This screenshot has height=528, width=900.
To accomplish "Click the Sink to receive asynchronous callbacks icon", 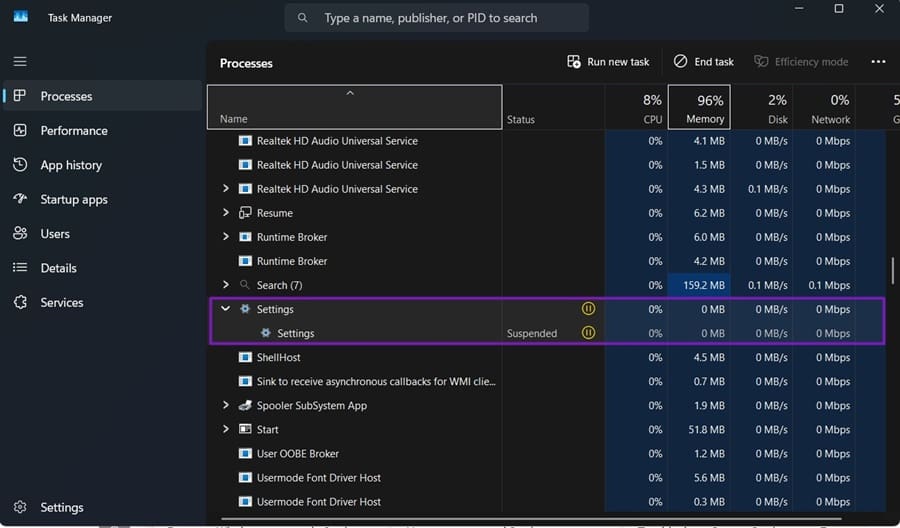I will 245,381.
